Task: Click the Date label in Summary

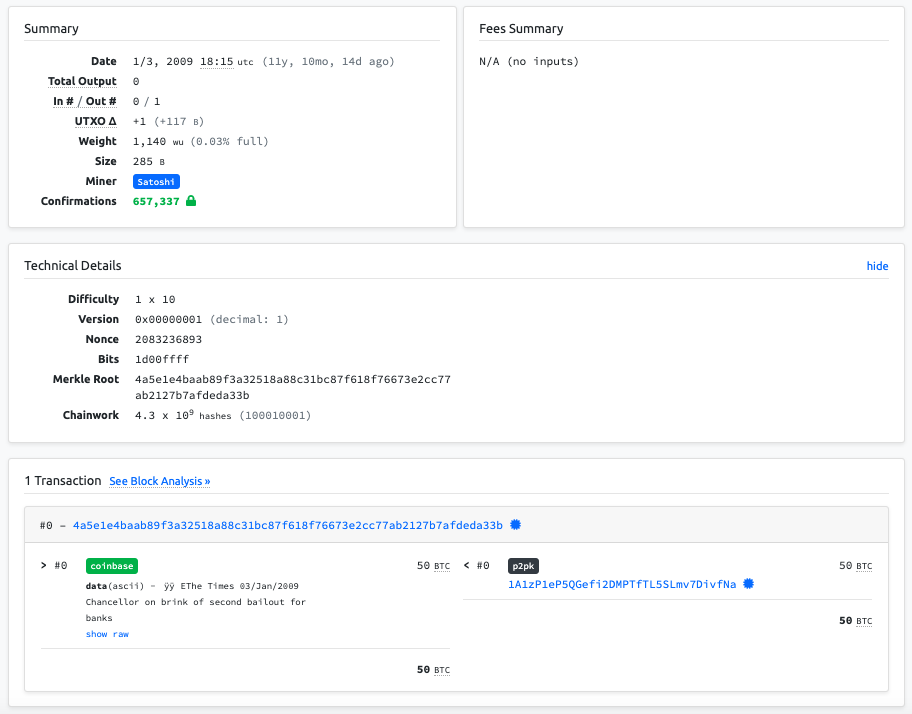Action: pyautogui.click(x=103, y=61)
